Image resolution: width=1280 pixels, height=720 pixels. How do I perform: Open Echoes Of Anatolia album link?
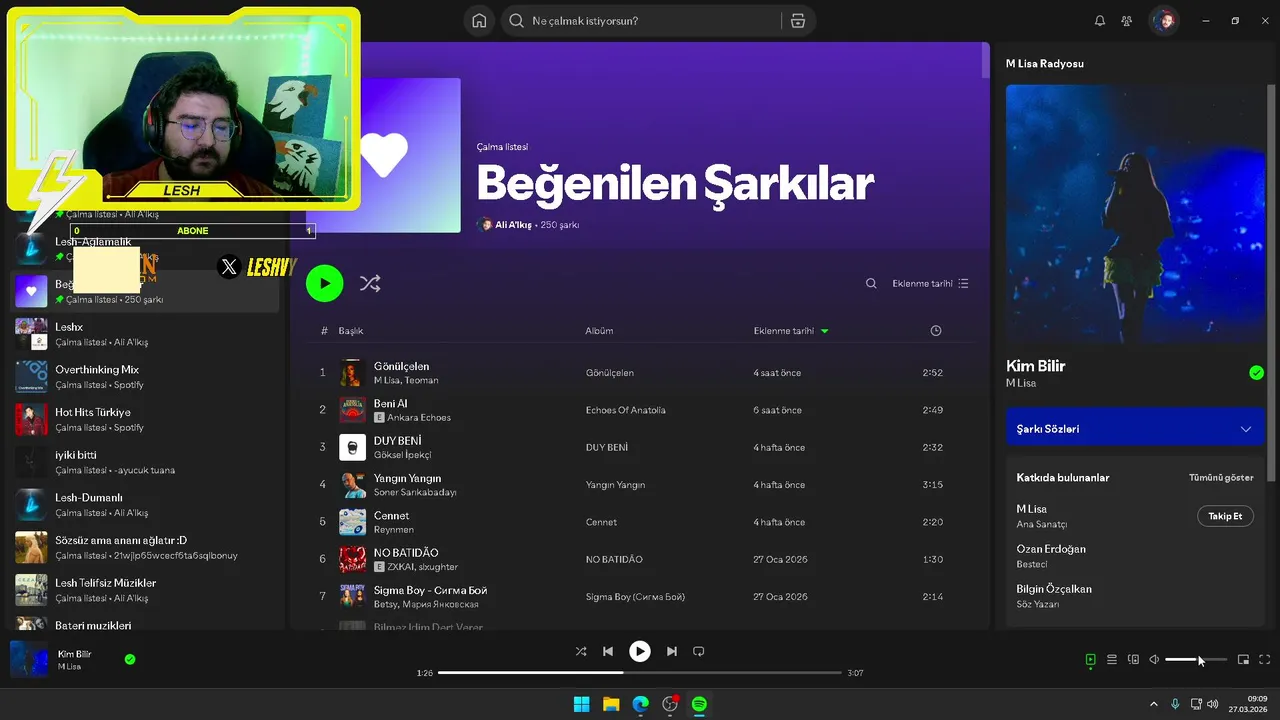coord(625,410)
